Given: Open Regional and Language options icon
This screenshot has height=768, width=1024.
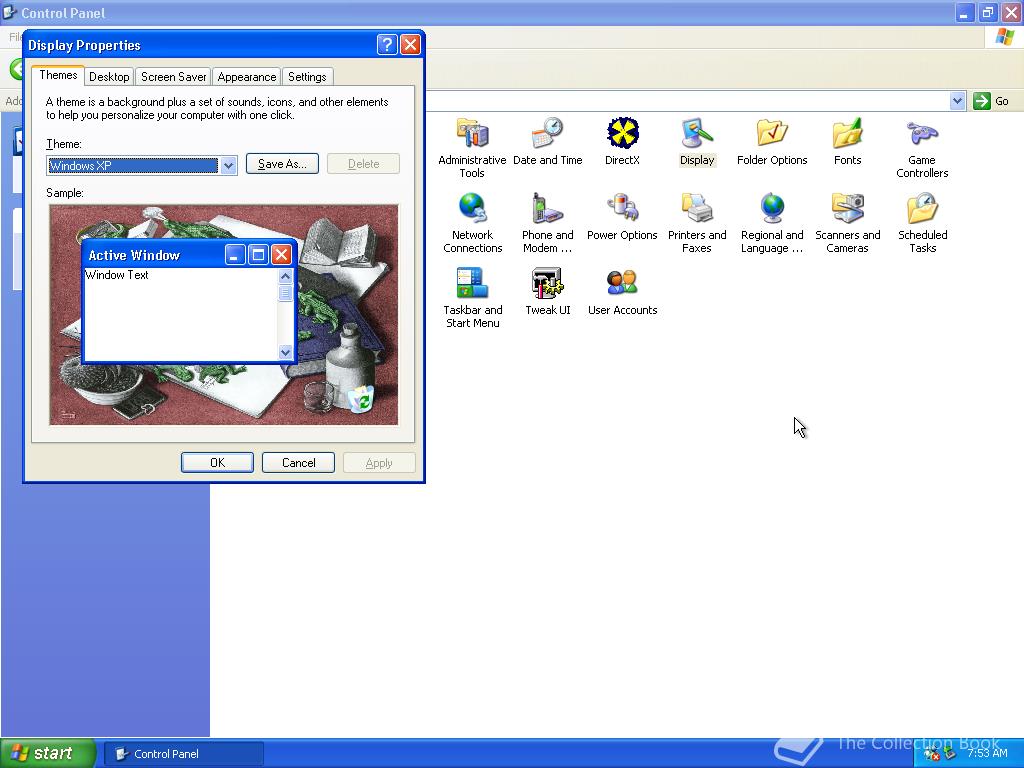Looking at the screenshot, I should [x=772, y=223].
